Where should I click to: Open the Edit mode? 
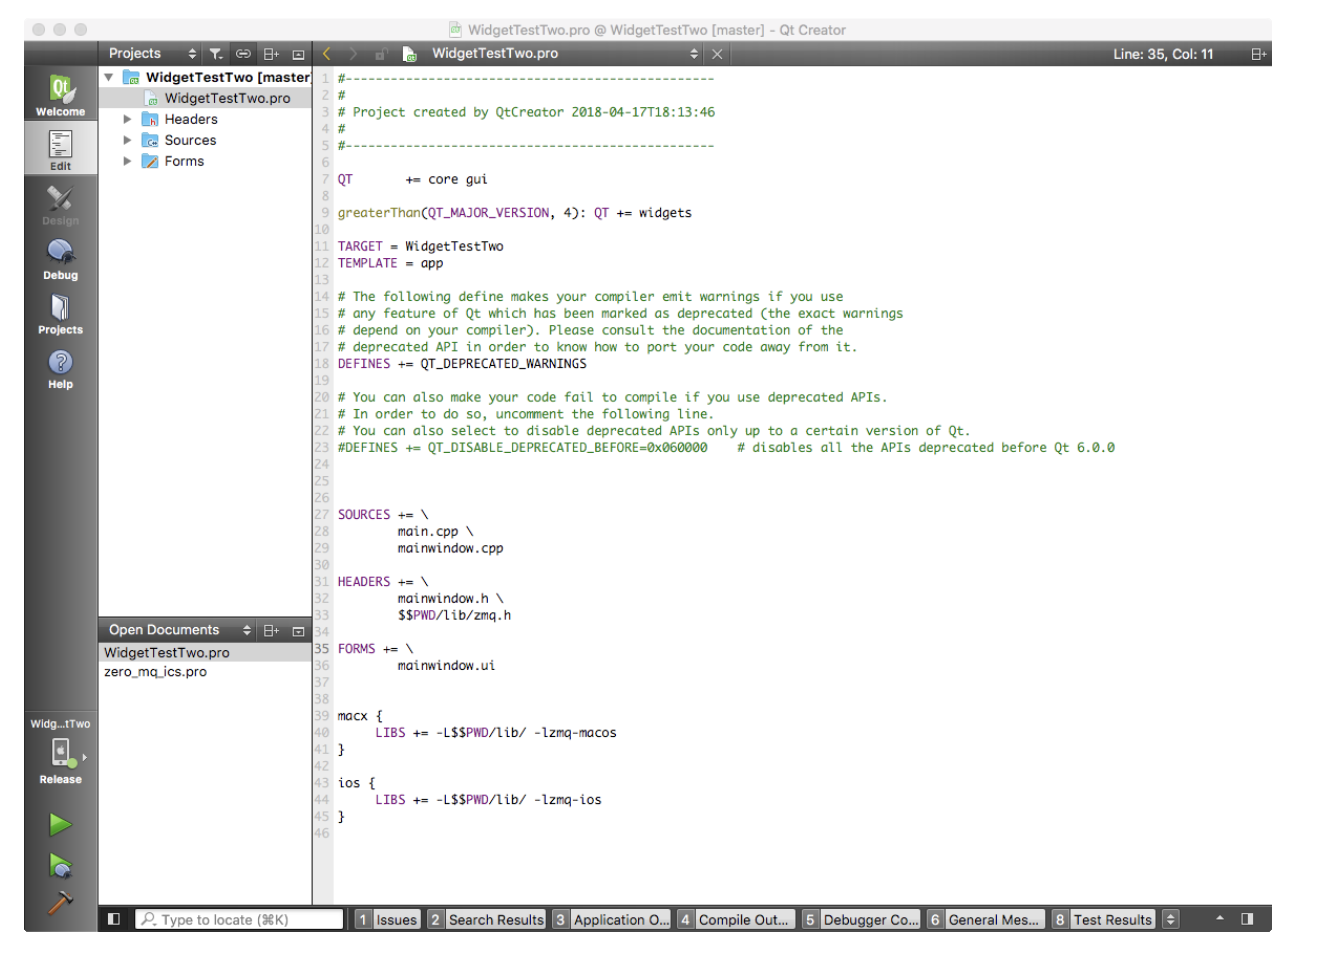click(60, 147)
